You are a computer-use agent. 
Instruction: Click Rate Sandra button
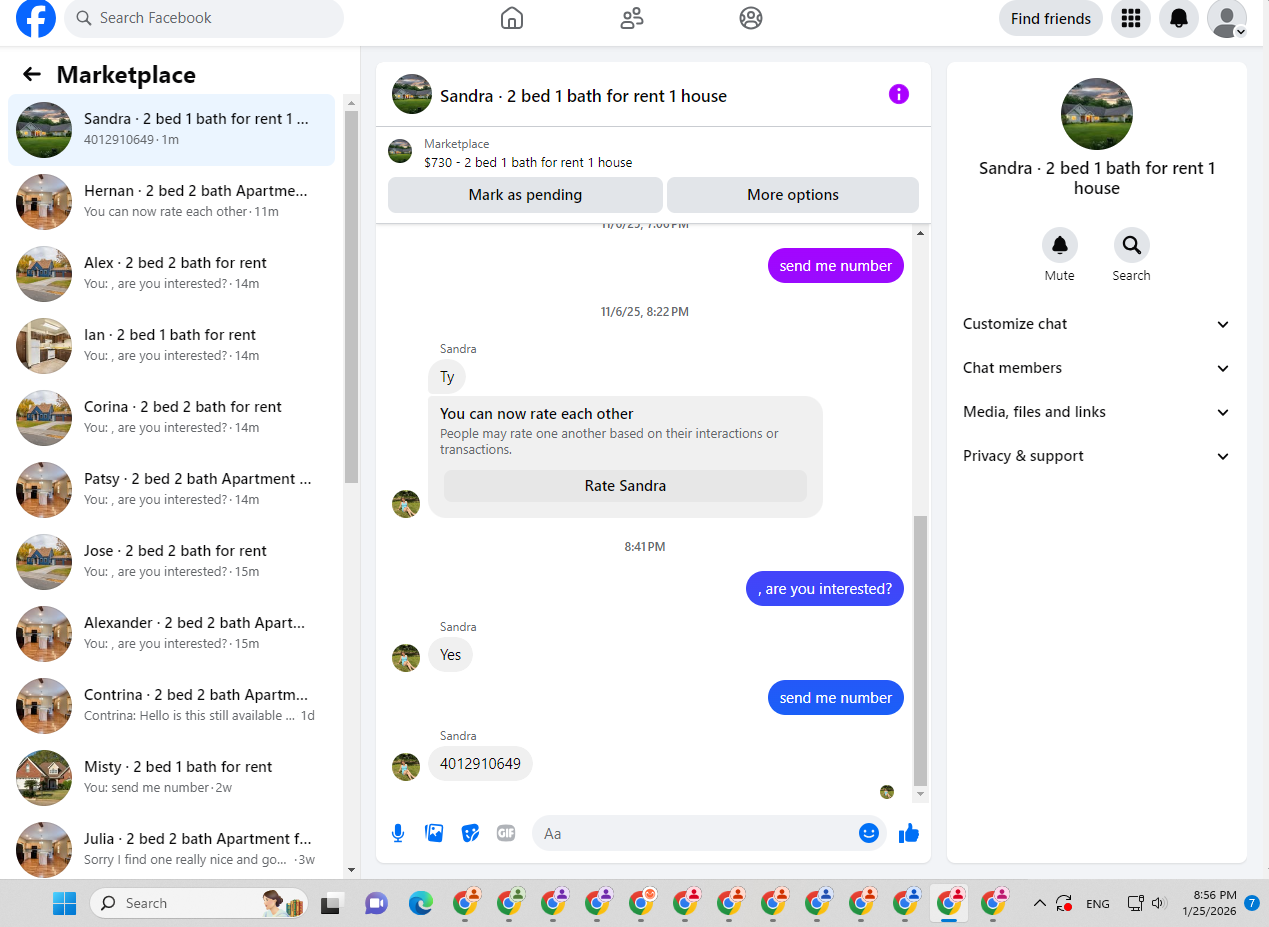click(625, 486)
